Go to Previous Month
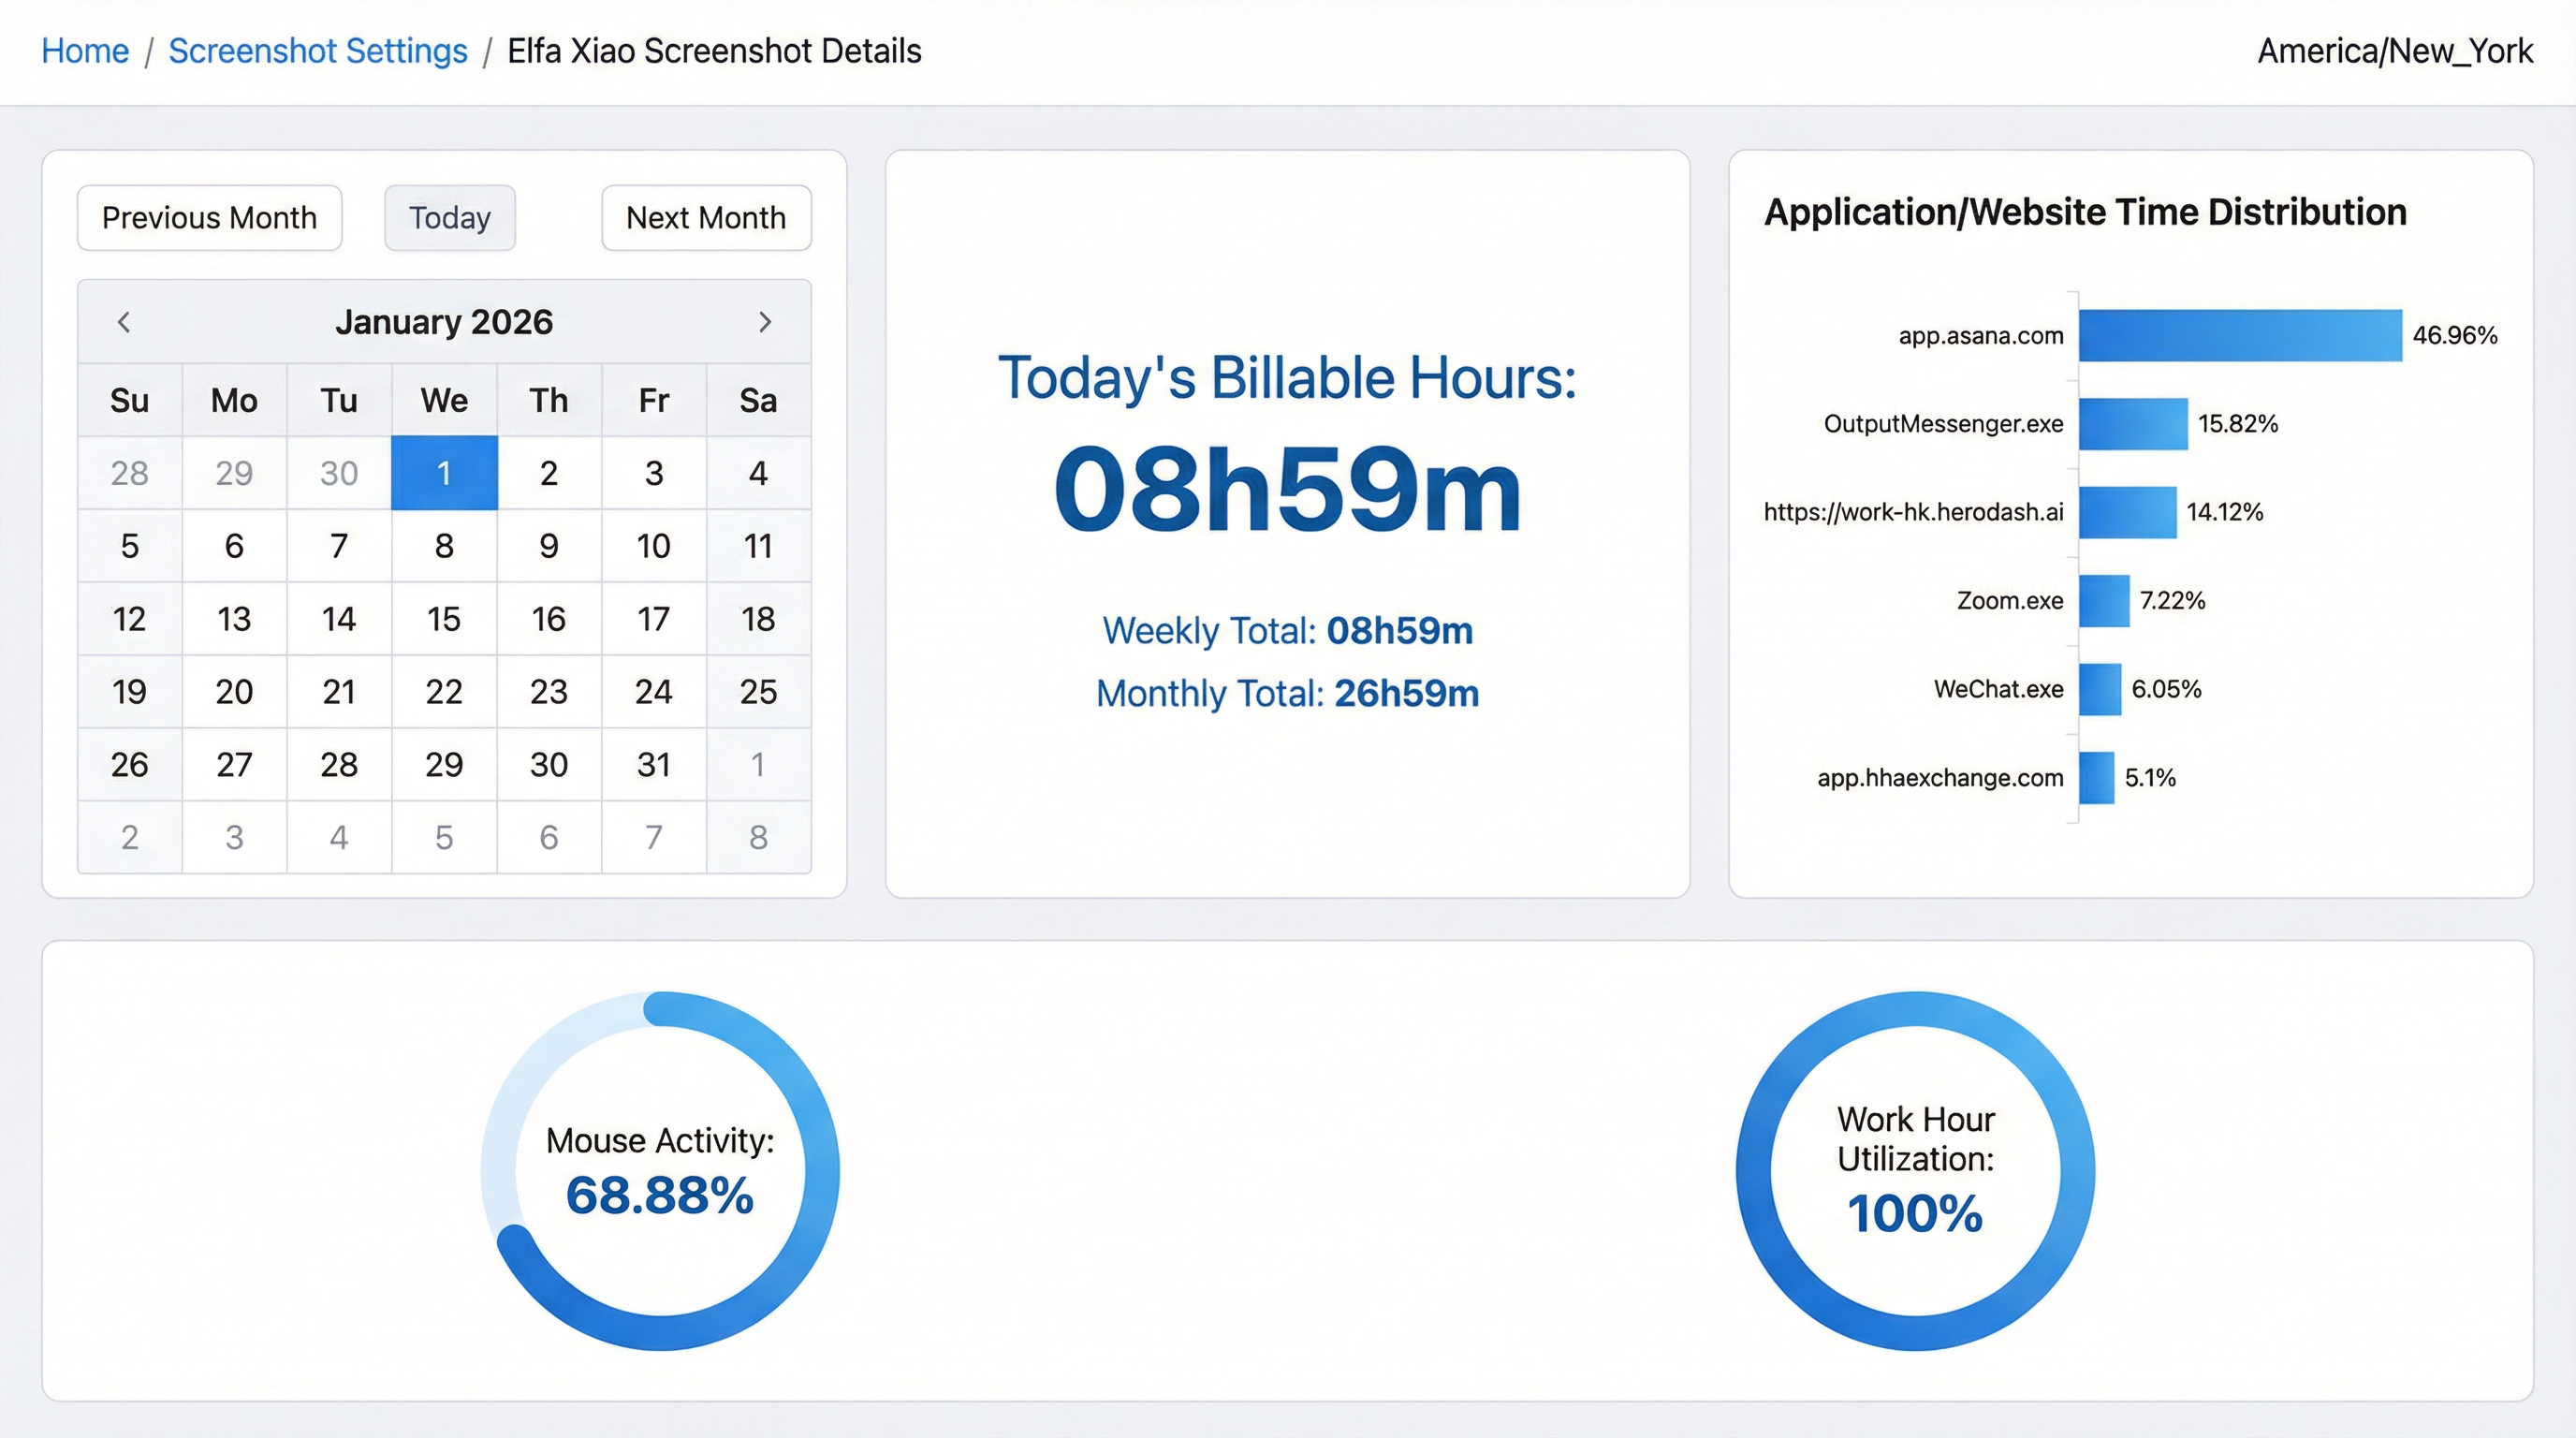 209,218
